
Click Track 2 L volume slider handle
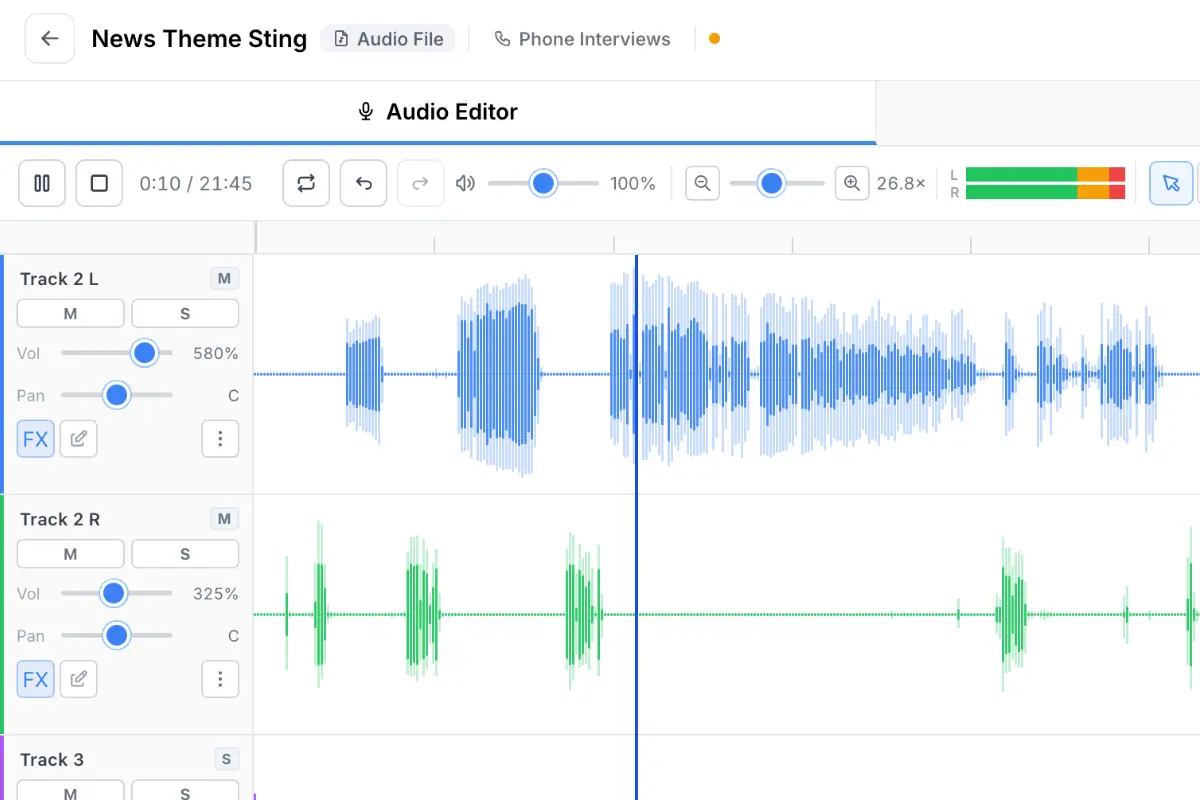coord(145,353)
